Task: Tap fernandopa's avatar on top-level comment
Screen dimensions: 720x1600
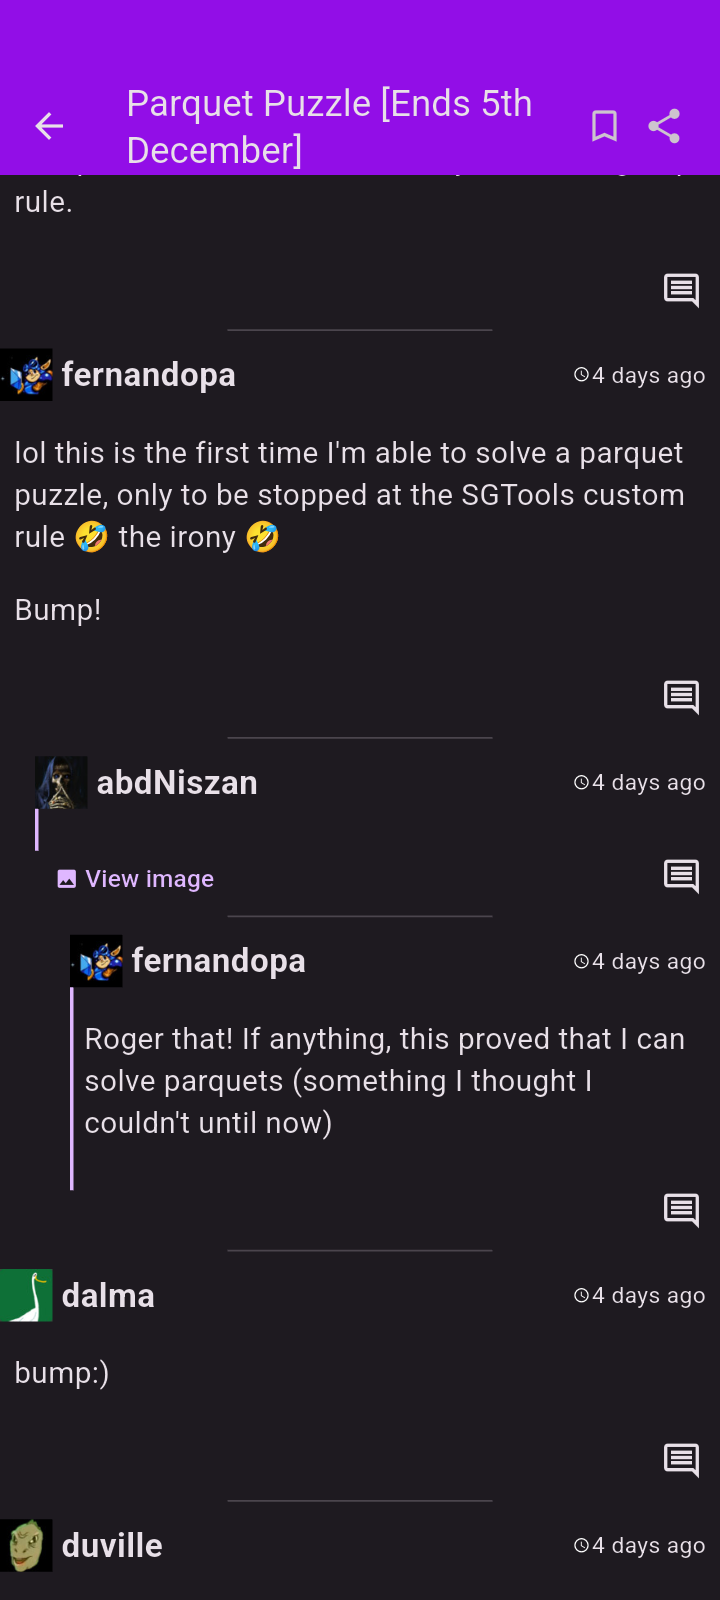Action: tap(27, 375)
